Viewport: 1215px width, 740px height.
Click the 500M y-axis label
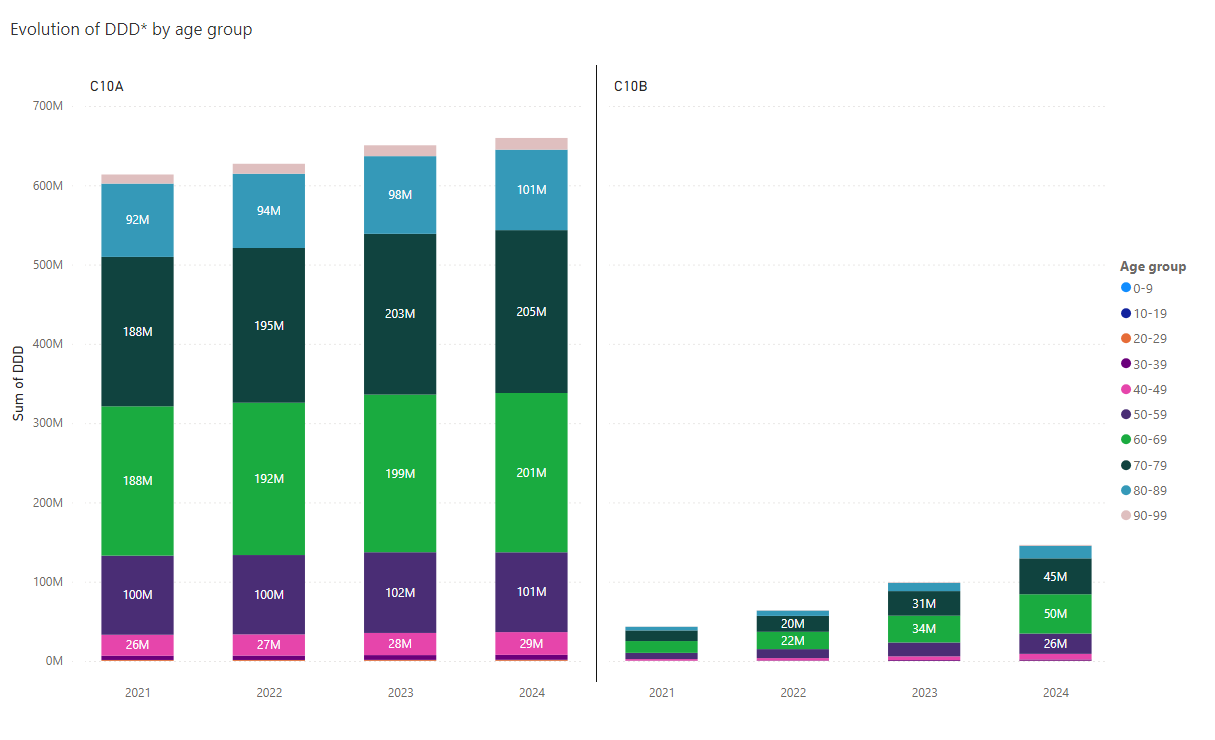pyautogui.click(x=48, y=265)
